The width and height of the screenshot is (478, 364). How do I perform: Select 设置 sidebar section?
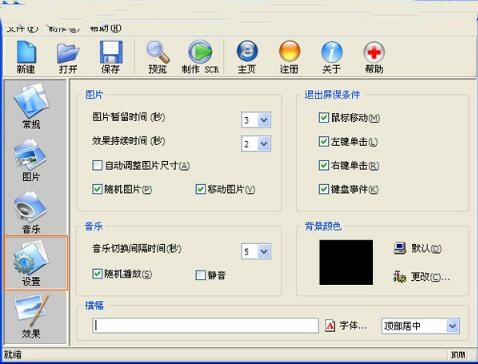pos(36,263)
